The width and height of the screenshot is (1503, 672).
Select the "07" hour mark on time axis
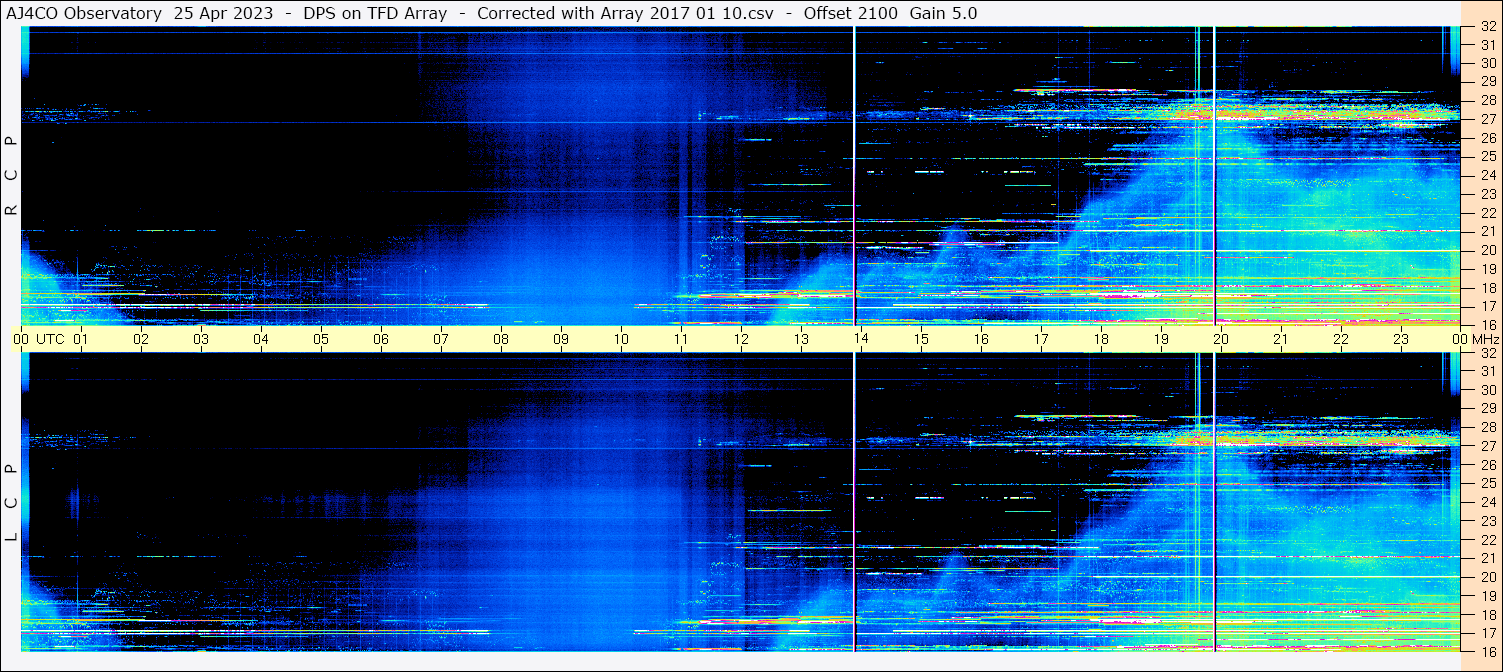(441, 339)
